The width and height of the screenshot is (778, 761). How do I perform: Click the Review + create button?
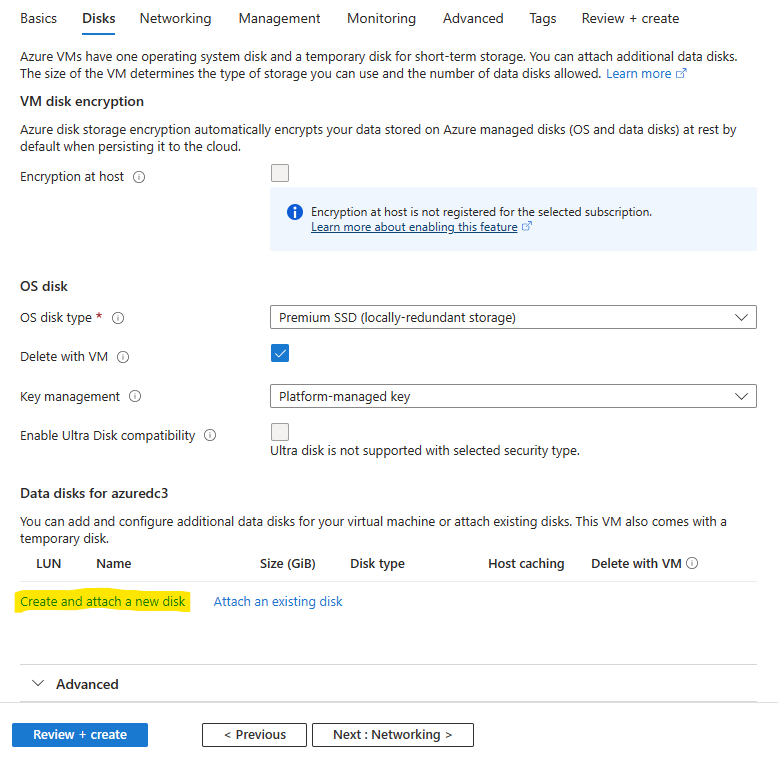[x=80, y=735]
